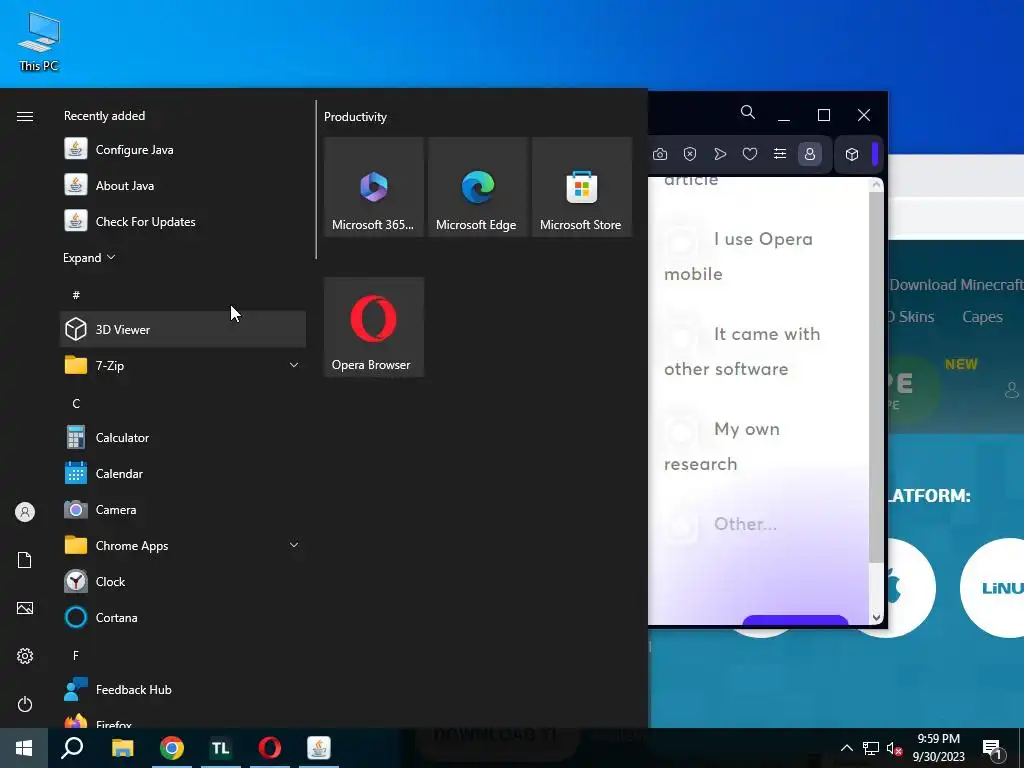1024x768 pixels.
Task: Select the 'Other...' radio option
Action: tap(720, 524)
